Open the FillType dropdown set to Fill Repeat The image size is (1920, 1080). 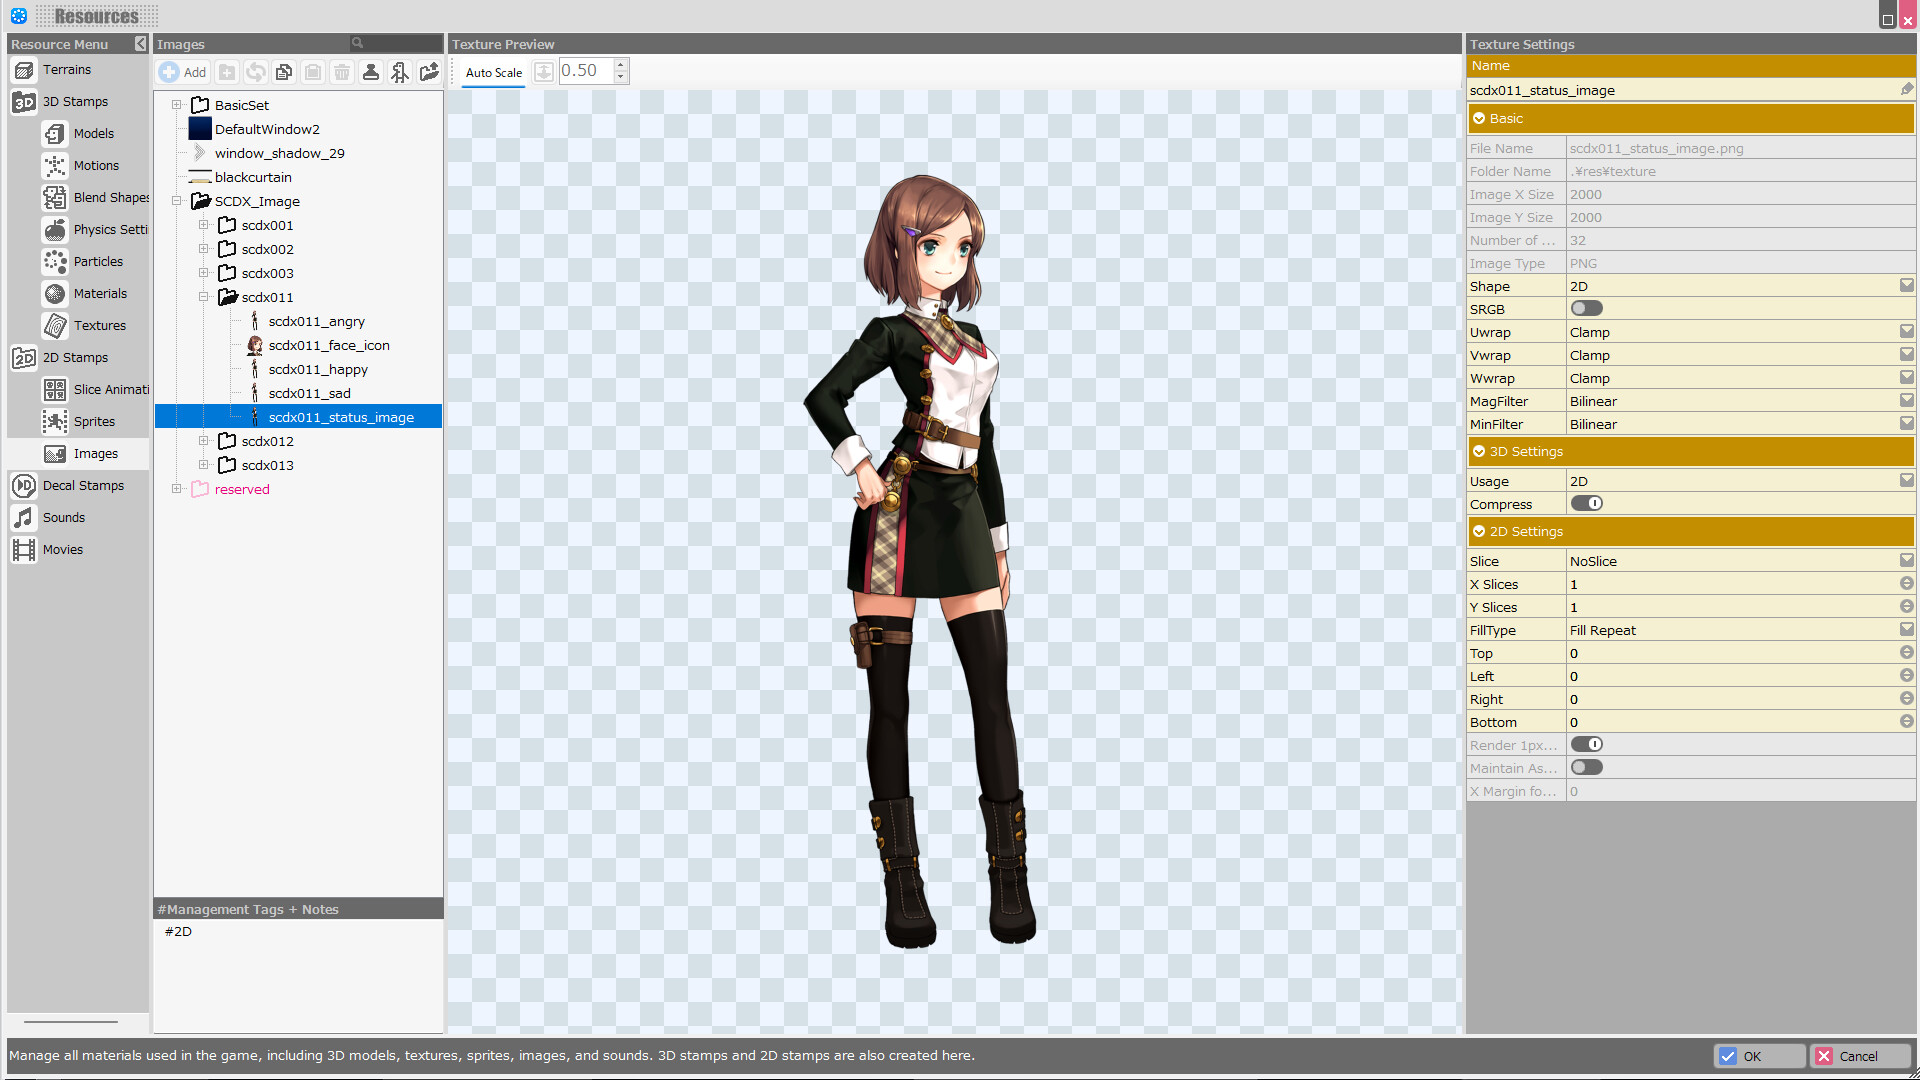pyautogui.click(x=1906, y=629)
